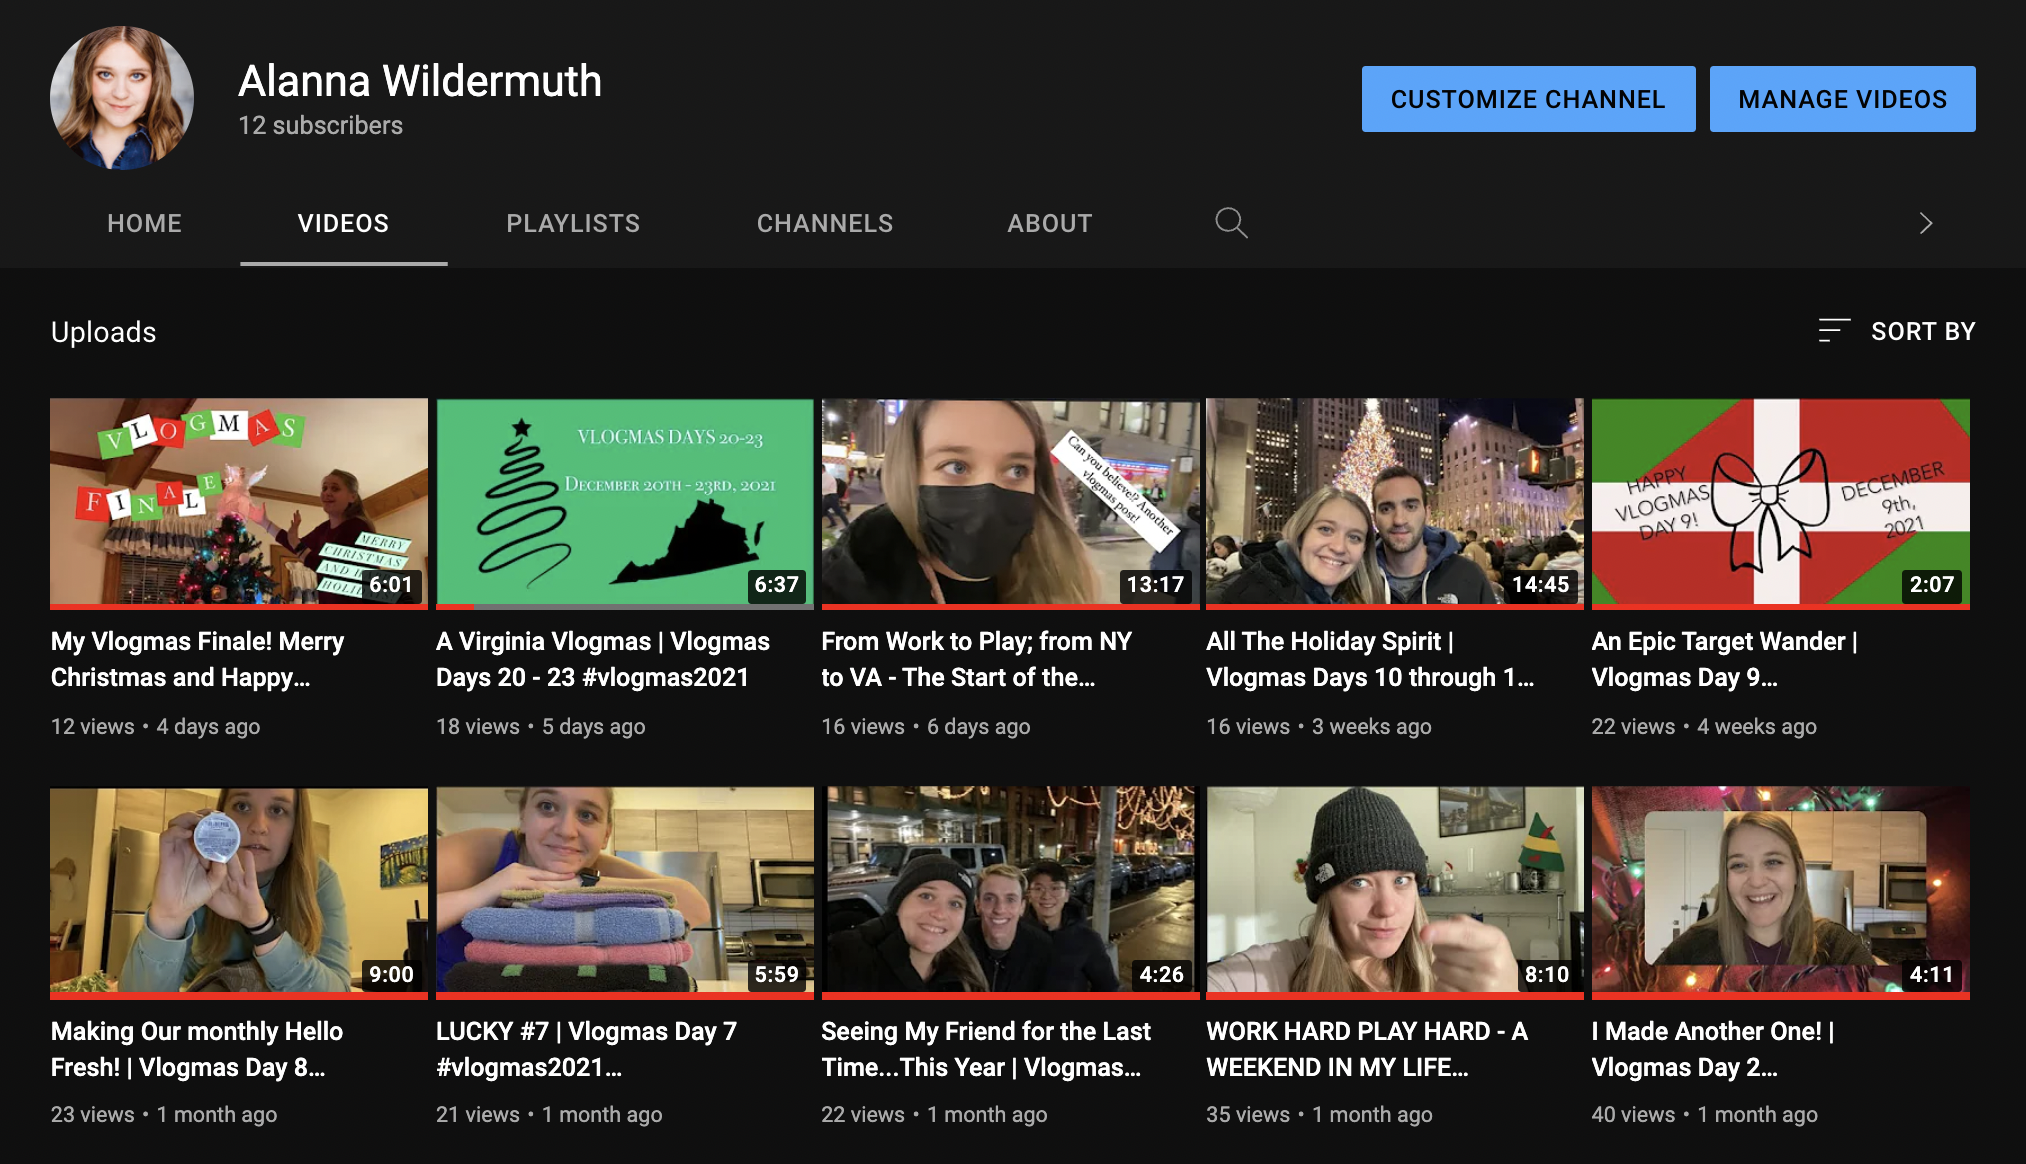Switch to the Home tab
Image resolution: width=2026 pixels, height=1164 pixels.
144,223
